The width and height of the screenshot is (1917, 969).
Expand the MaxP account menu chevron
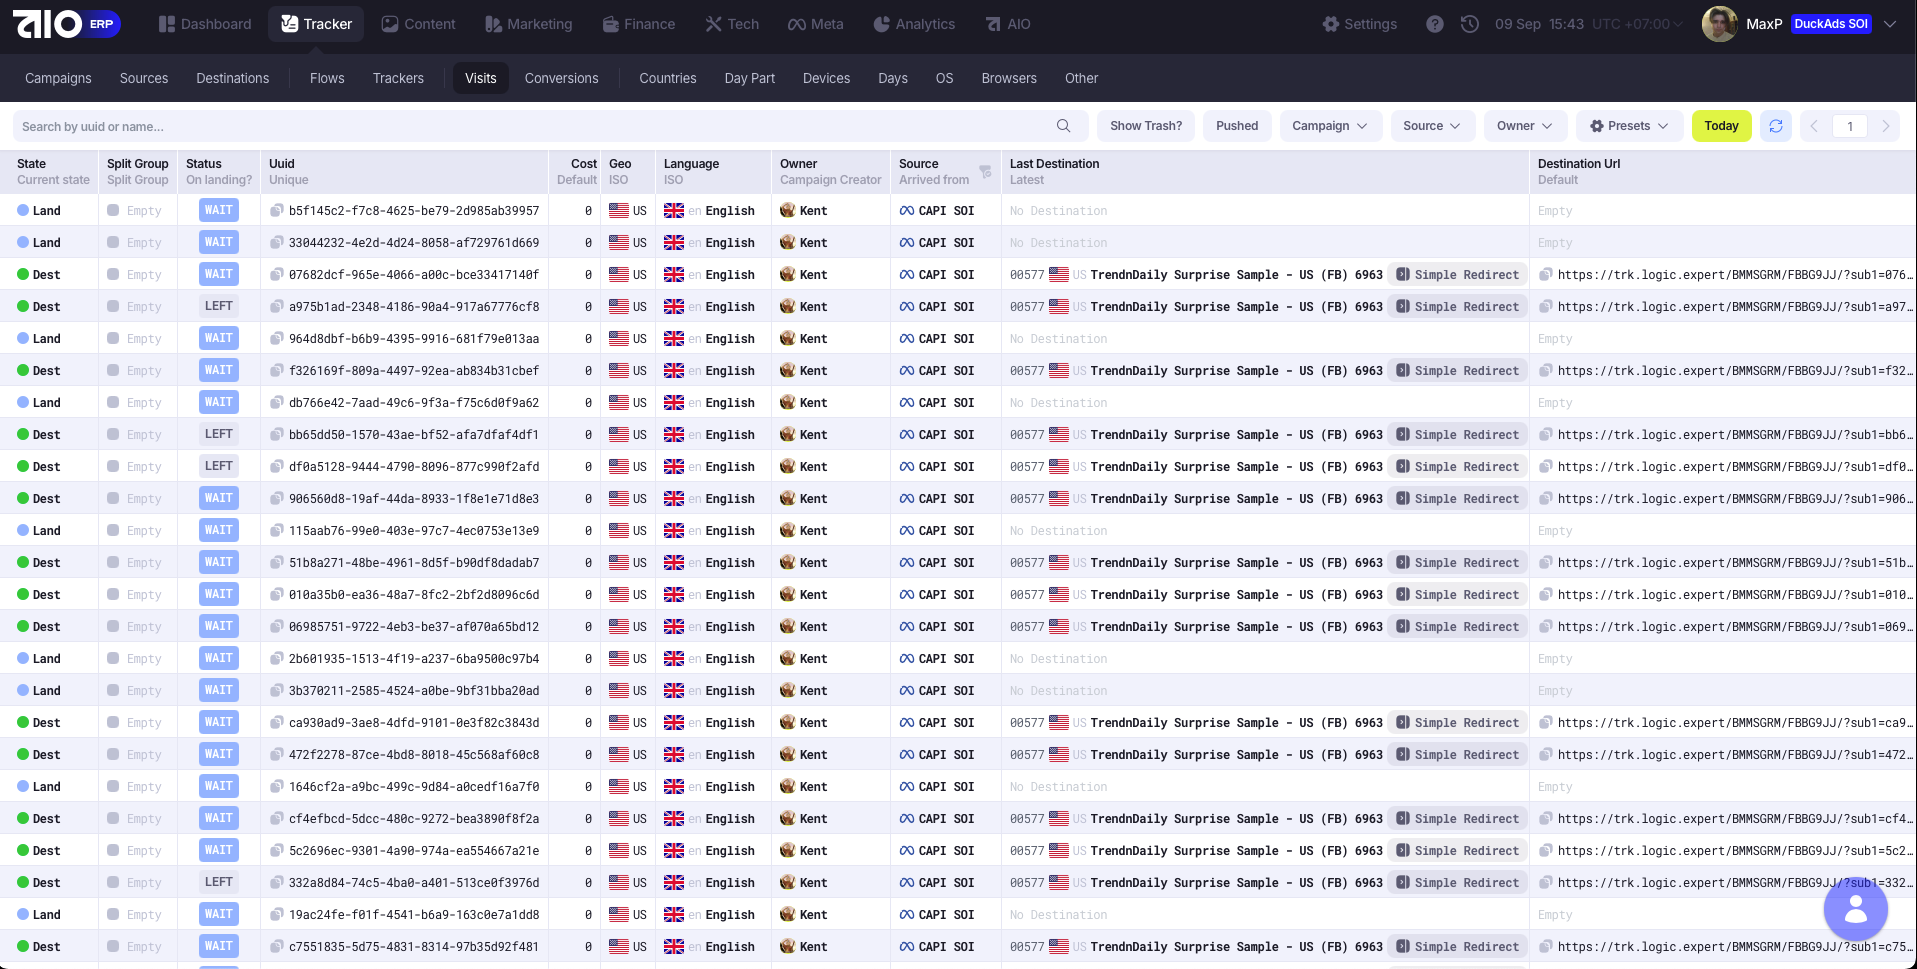[x=1890, y=24]
